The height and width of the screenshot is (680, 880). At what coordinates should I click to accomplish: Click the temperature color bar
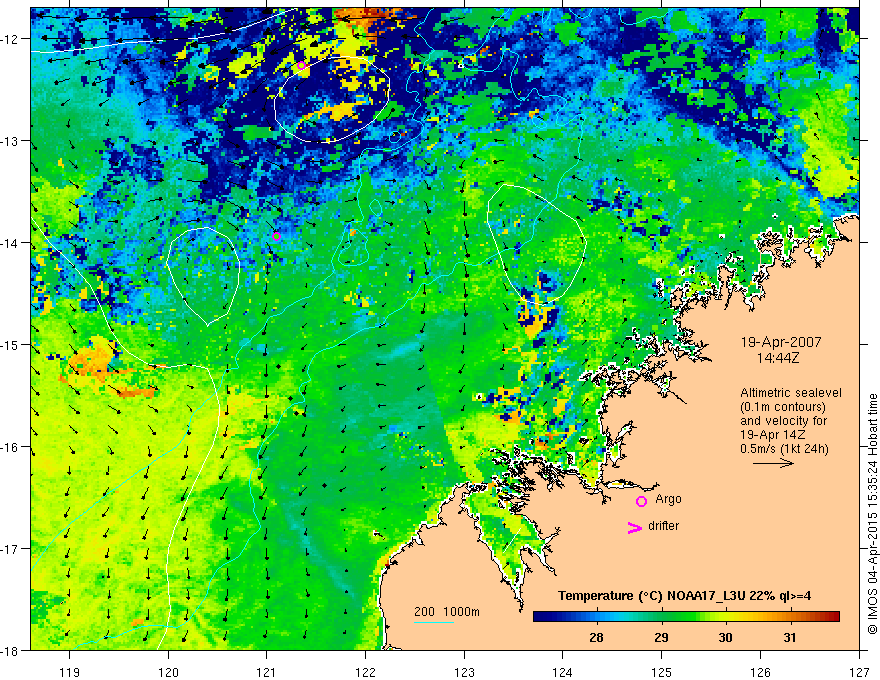[686, 617]
